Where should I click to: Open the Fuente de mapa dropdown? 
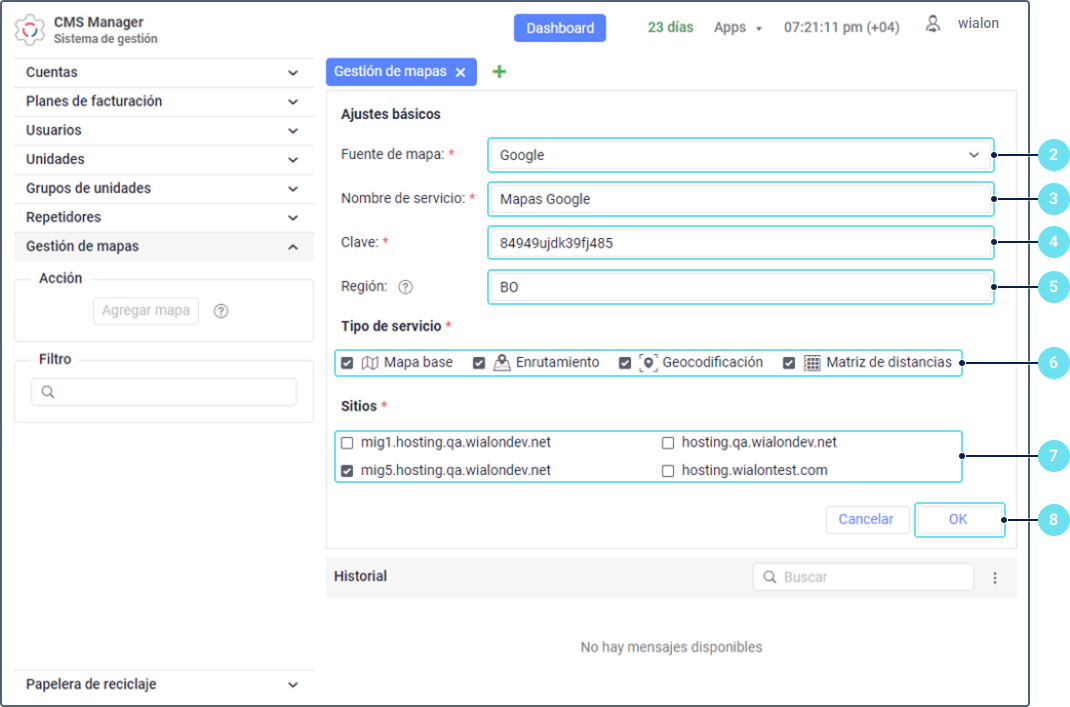pyautogui.click(x=741, y=155)
